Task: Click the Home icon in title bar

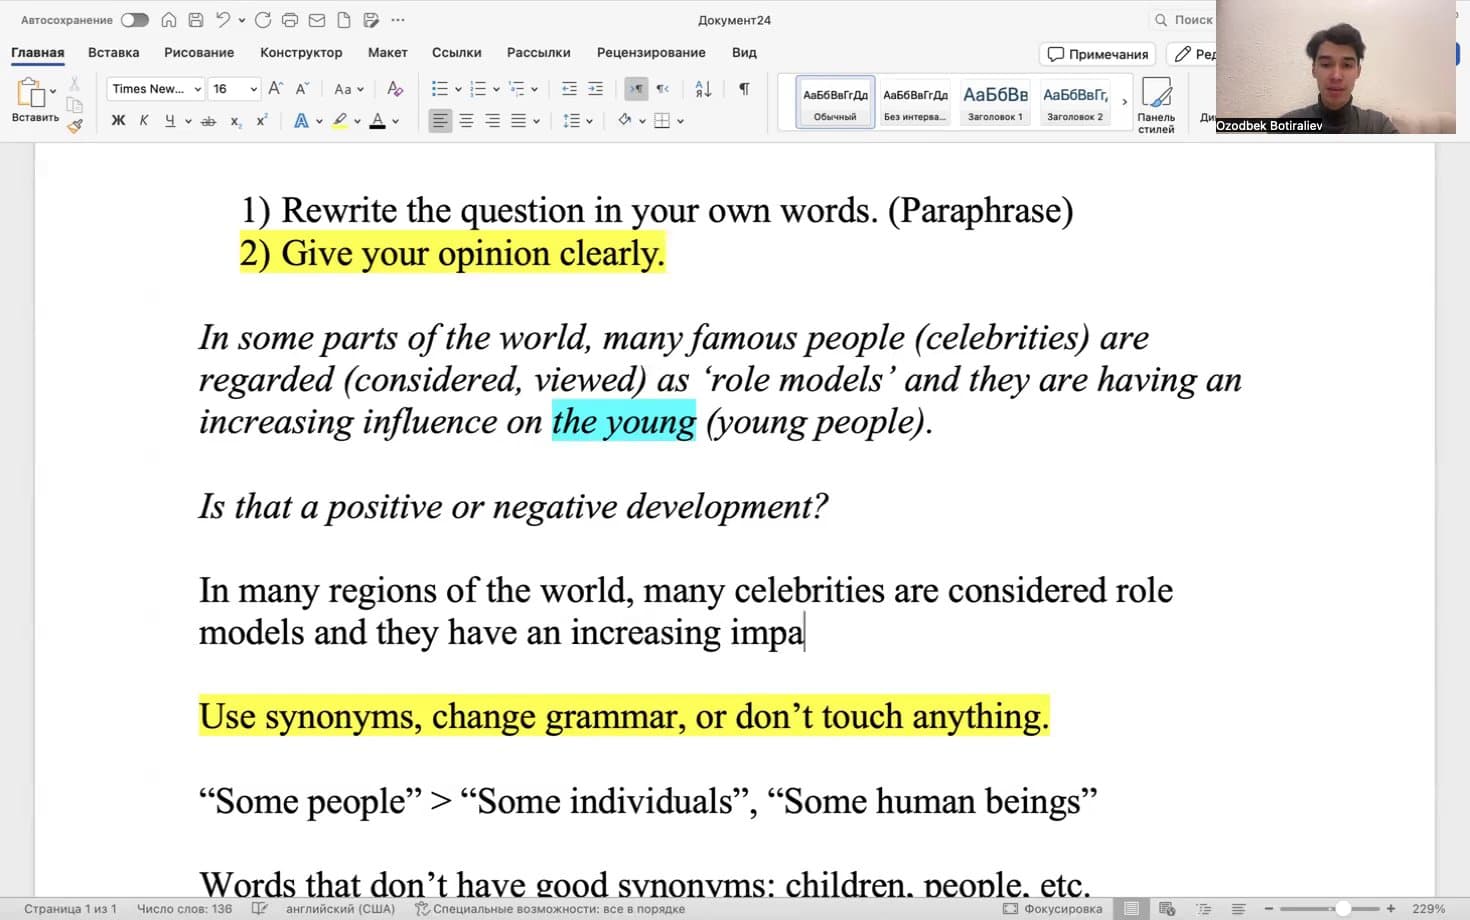Action: pos(169,20)
